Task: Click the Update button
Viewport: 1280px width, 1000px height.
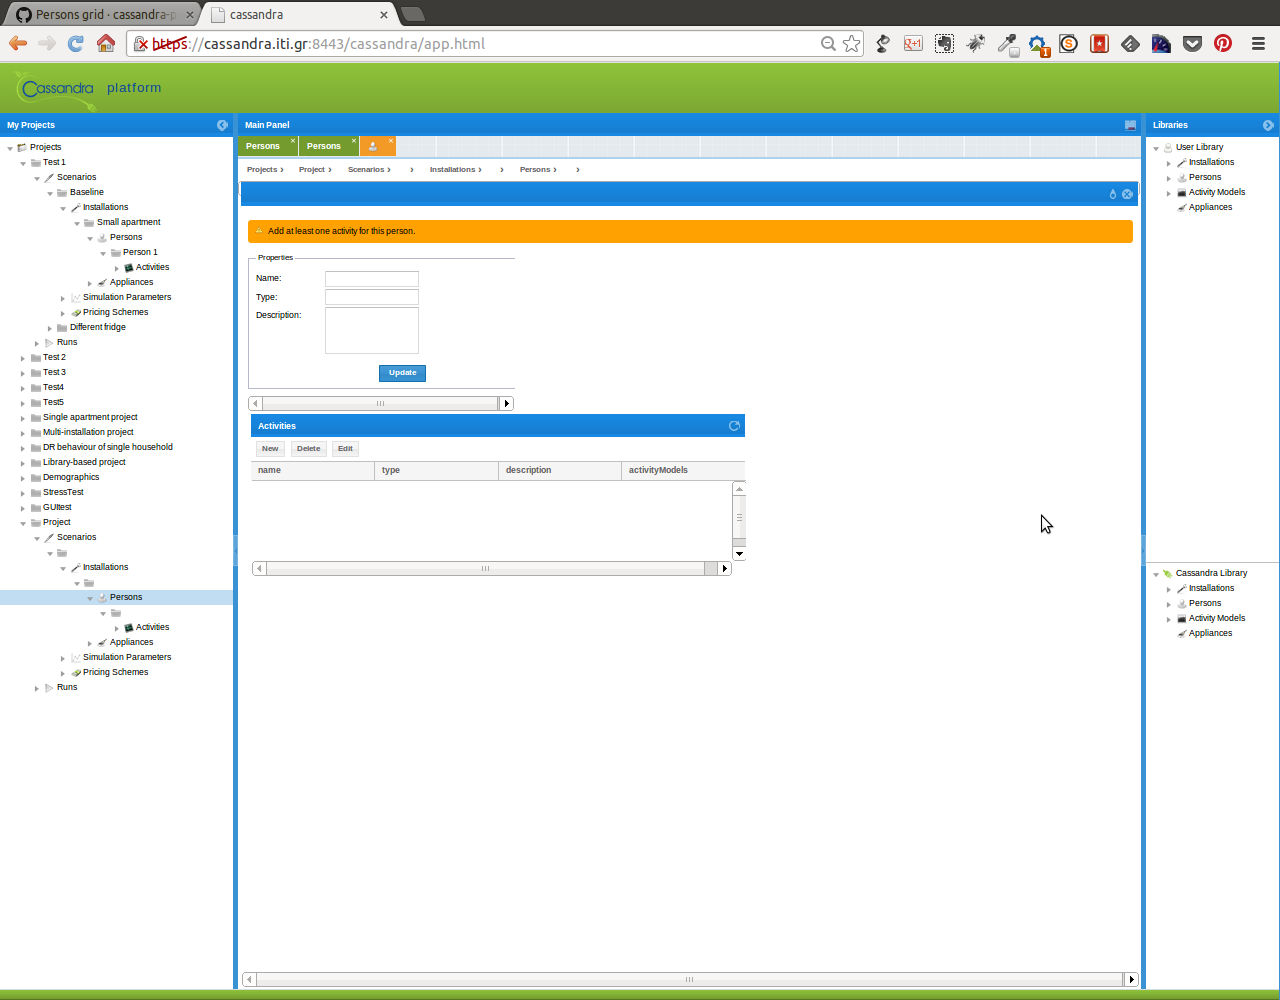Action: point(402,373)
